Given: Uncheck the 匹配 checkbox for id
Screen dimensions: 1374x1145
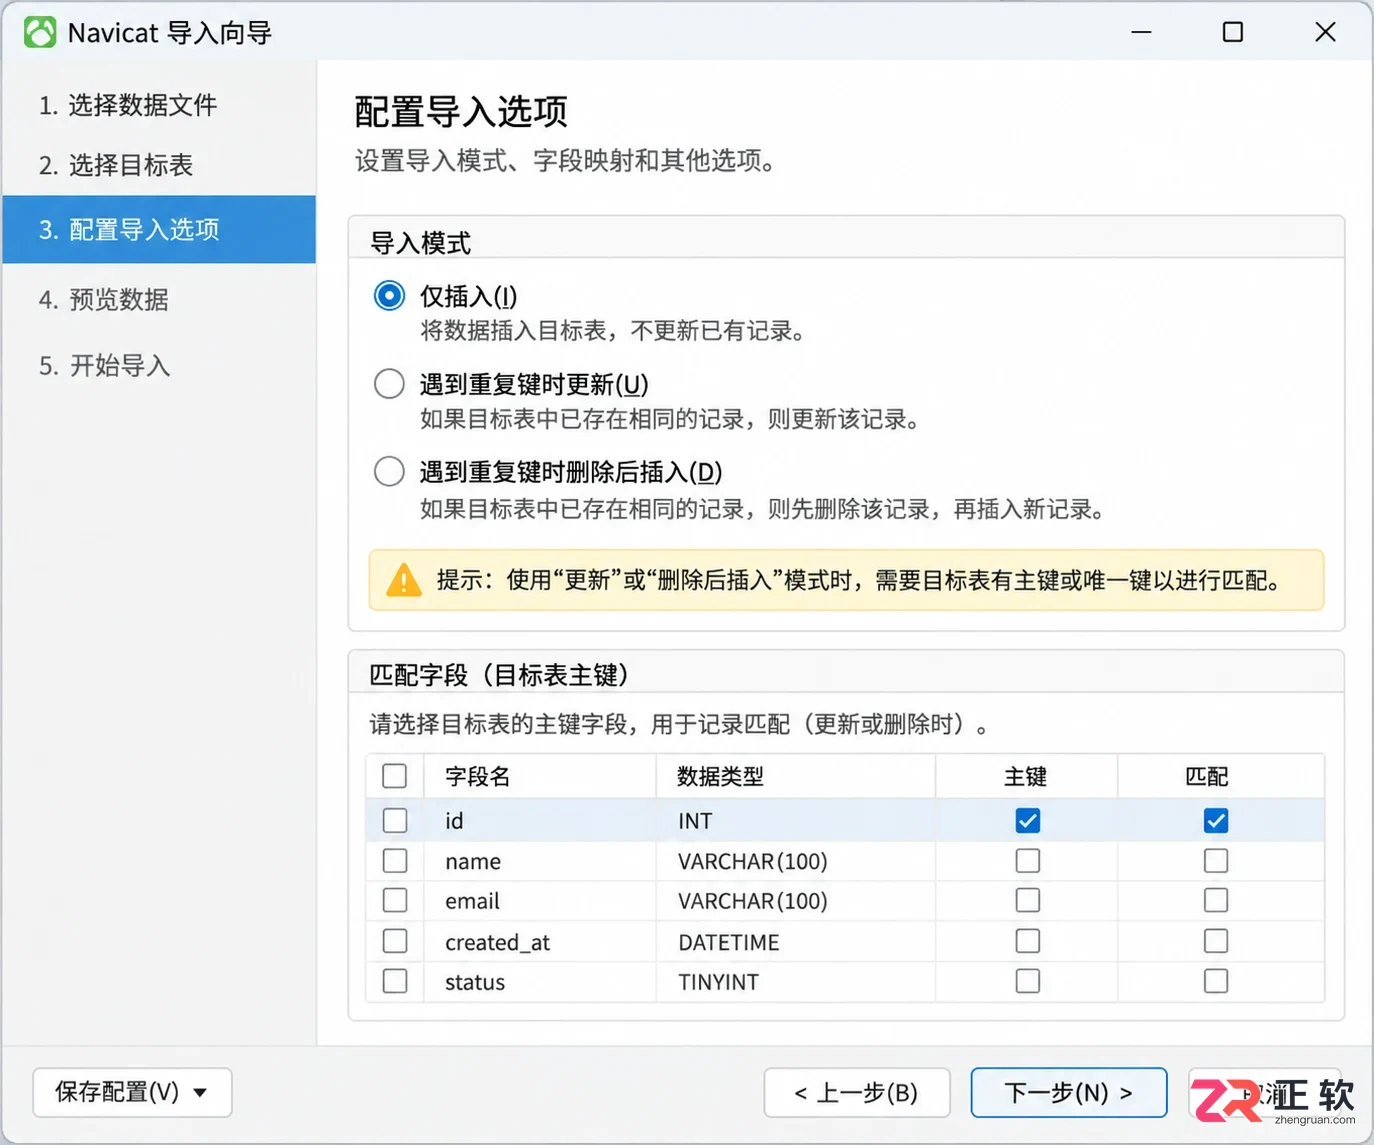Looking at the screenshot, I should [1216, 821].
